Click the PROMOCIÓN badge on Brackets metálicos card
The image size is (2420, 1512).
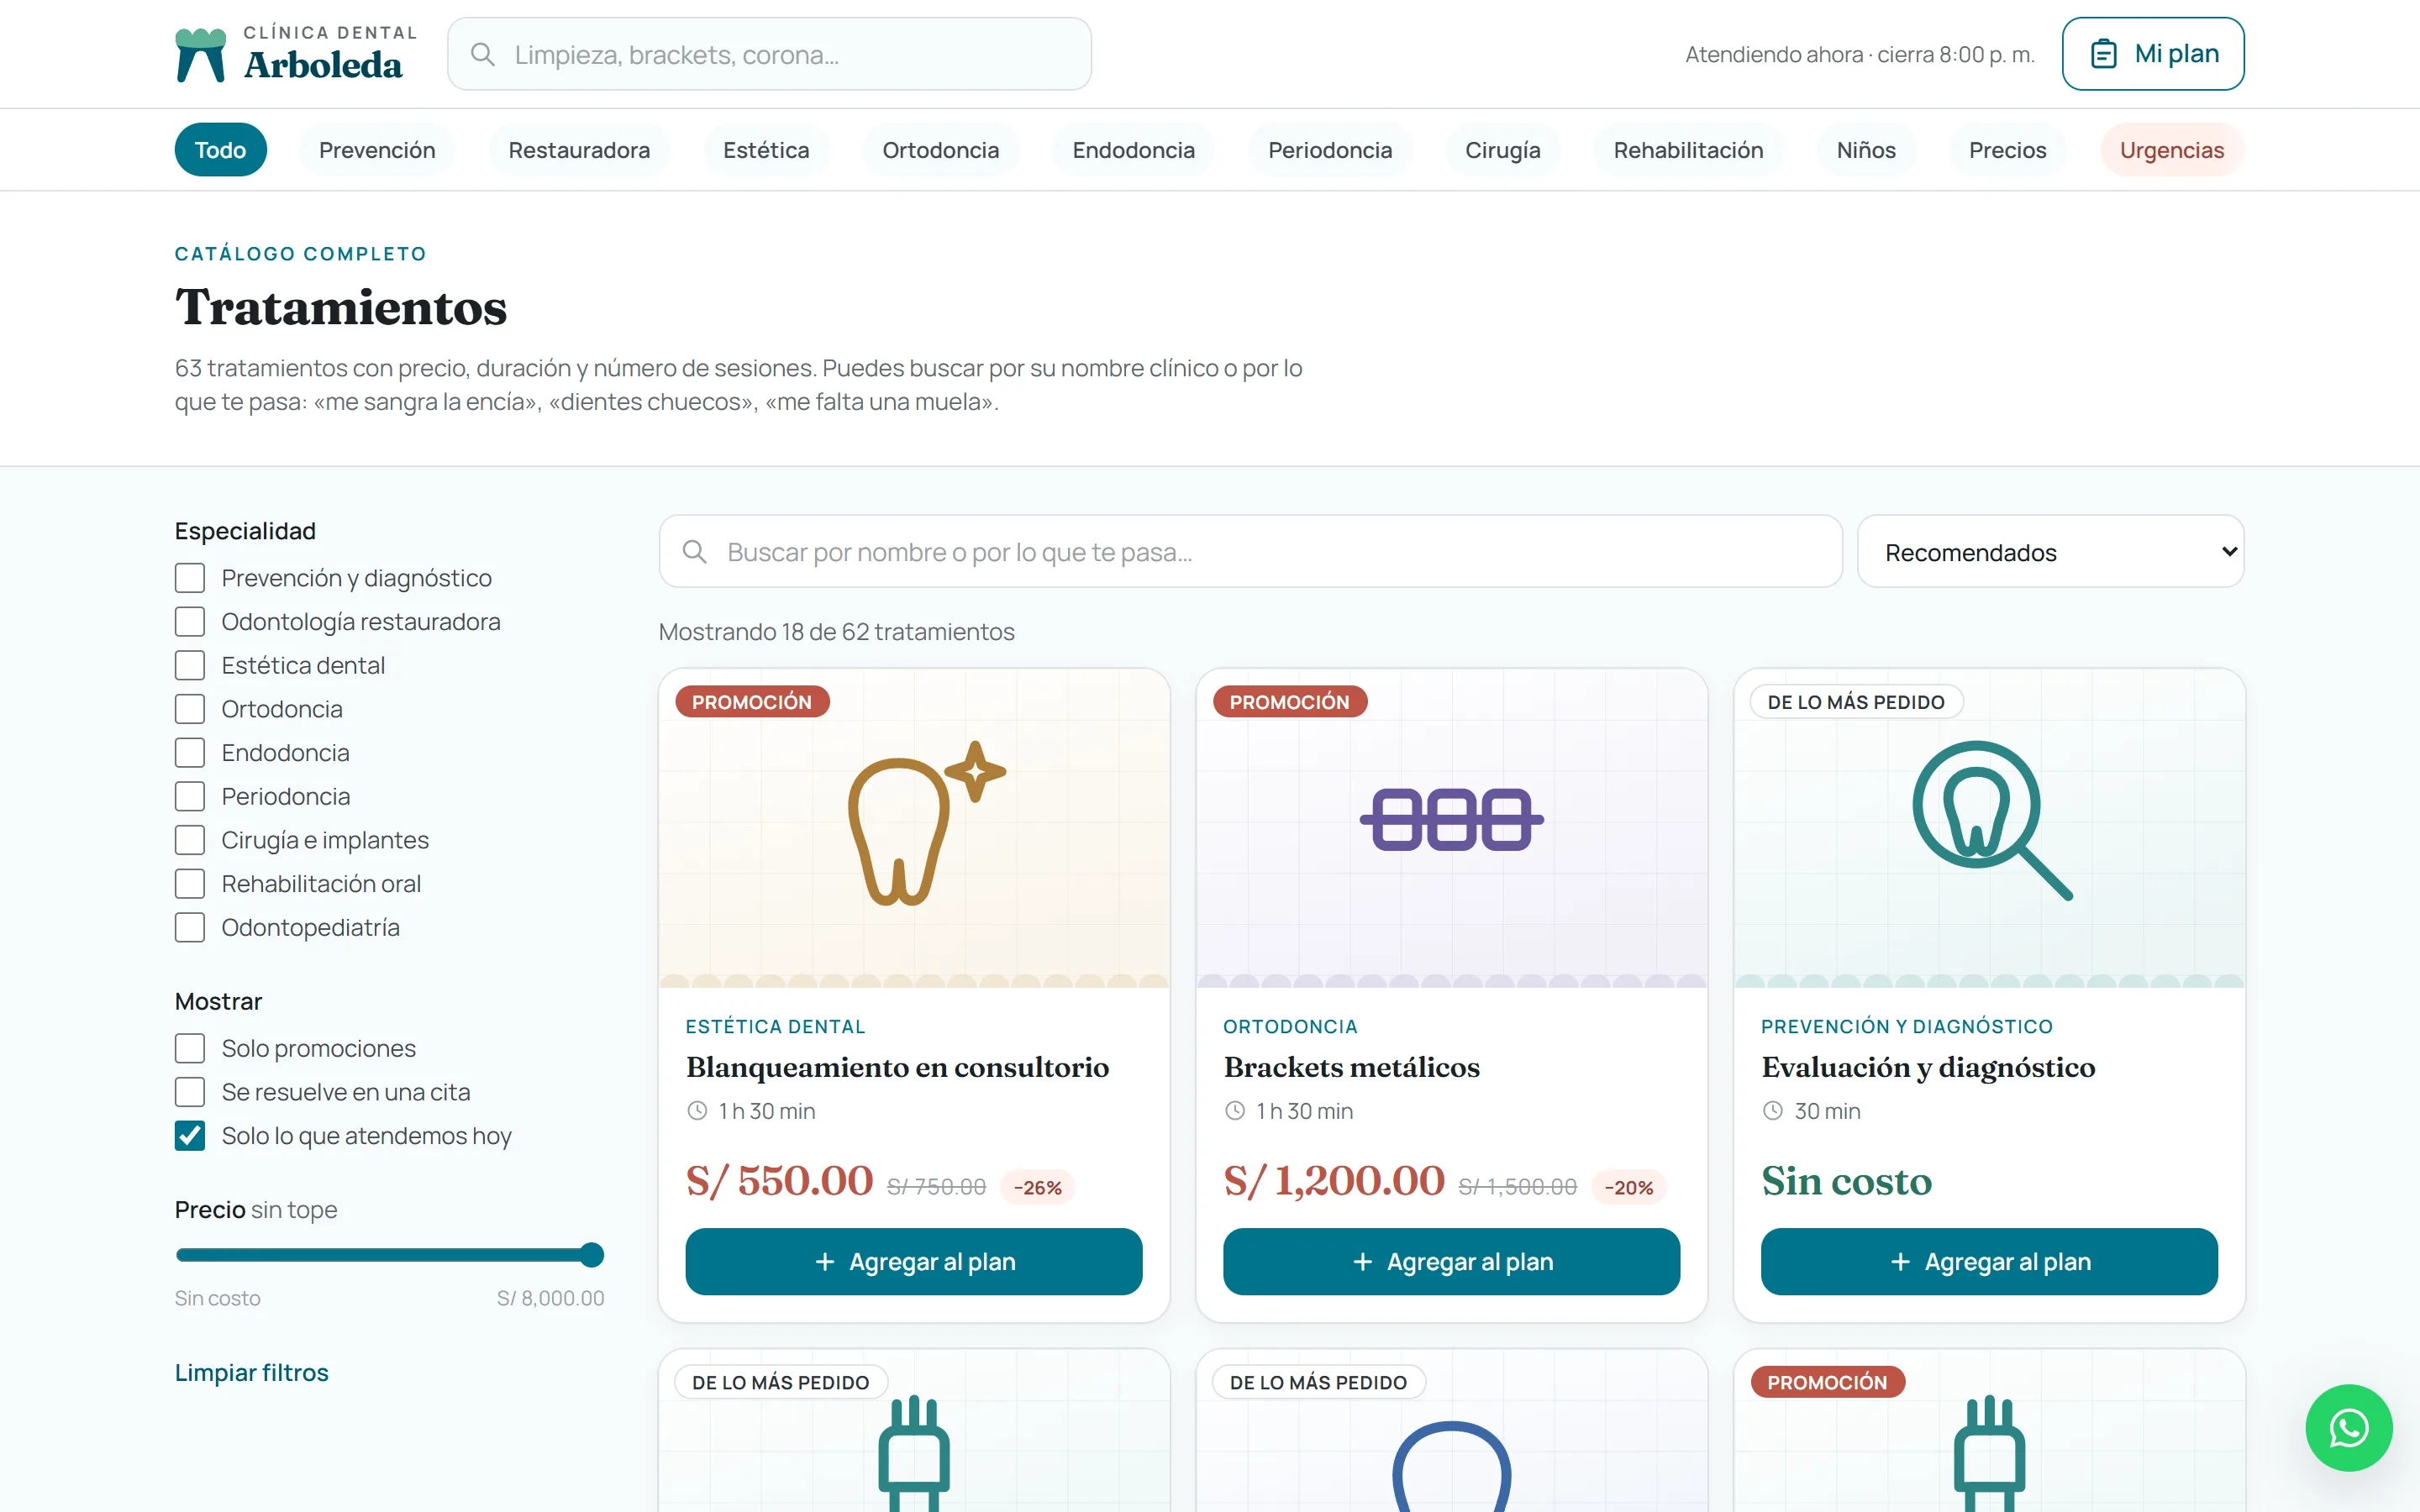point(1290,702)
